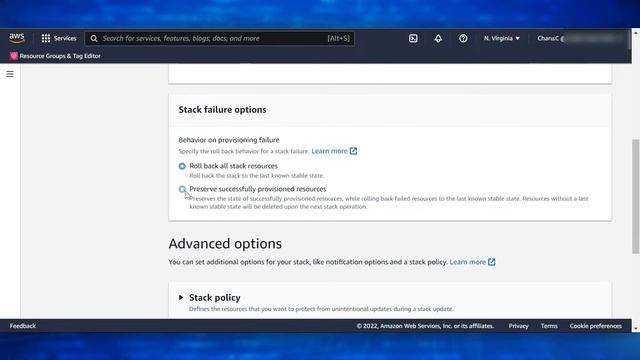640x360 pixels.
Task: Click the Advanced options heading
Action: 225,244
